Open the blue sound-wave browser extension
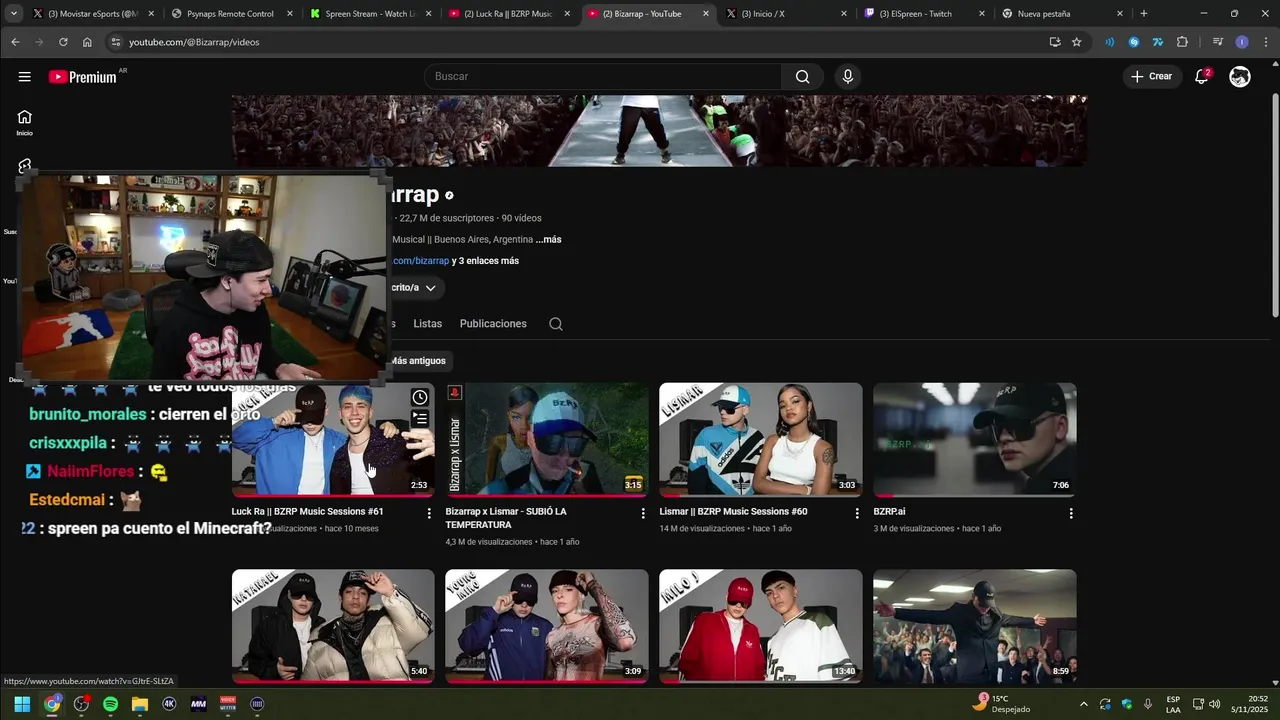Image resolution: width=1280 pixels, height=720 pixels. tap(1109, 42)
